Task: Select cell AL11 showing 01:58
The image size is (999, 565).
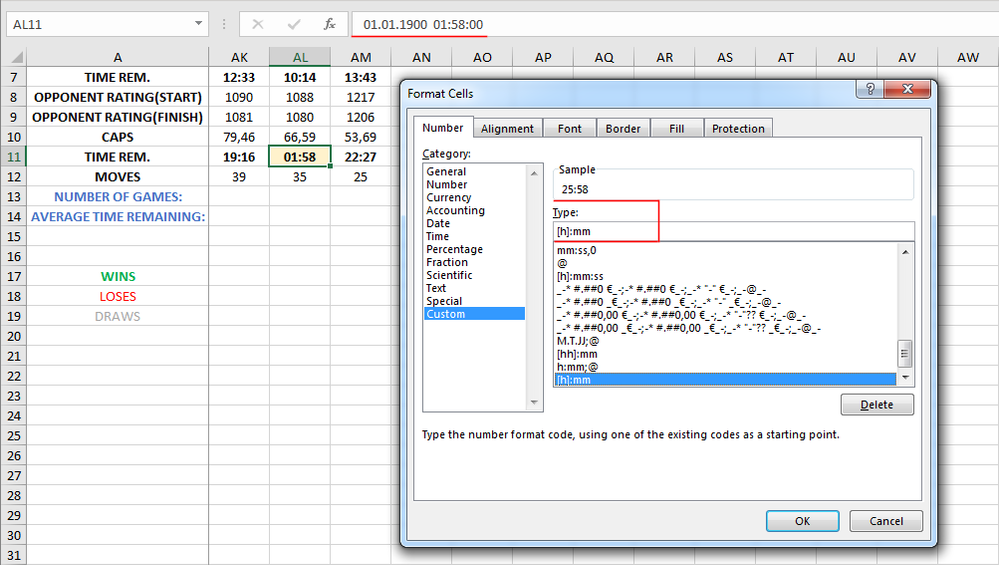Action: pos(299,157)
